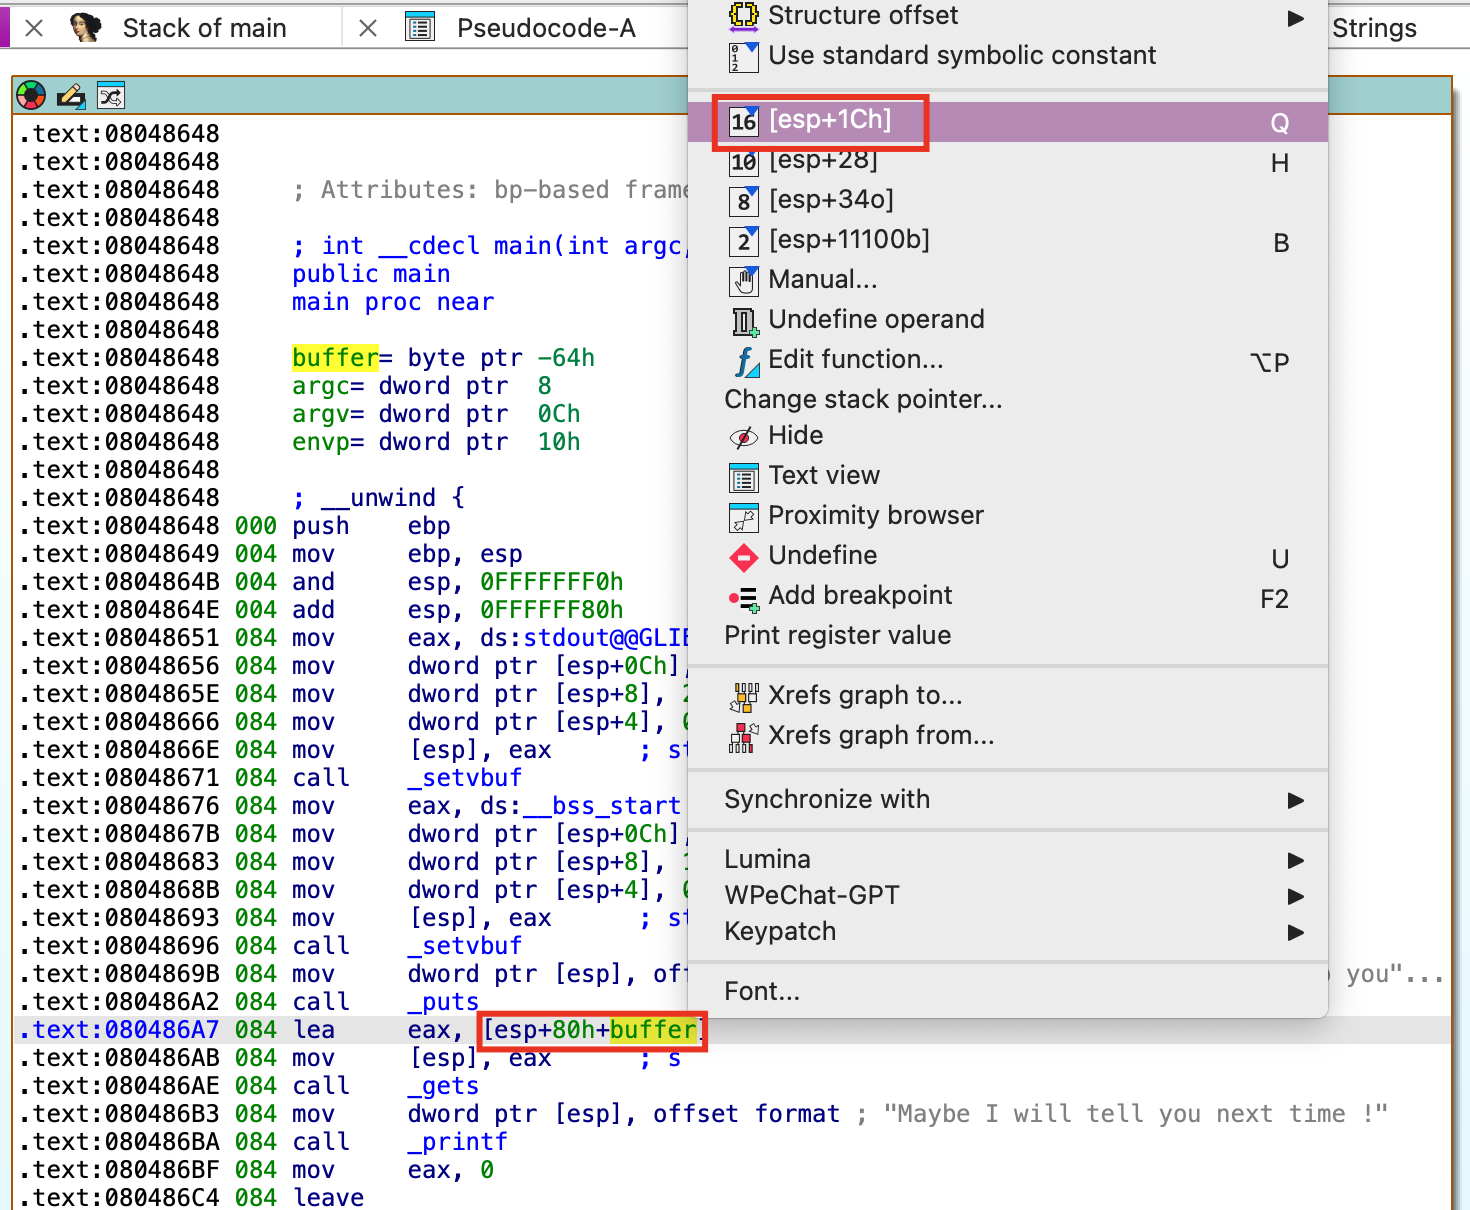Click the Stack of main tab portrait icon
Screen dimensions: 1470x1210
pos(86,28)
